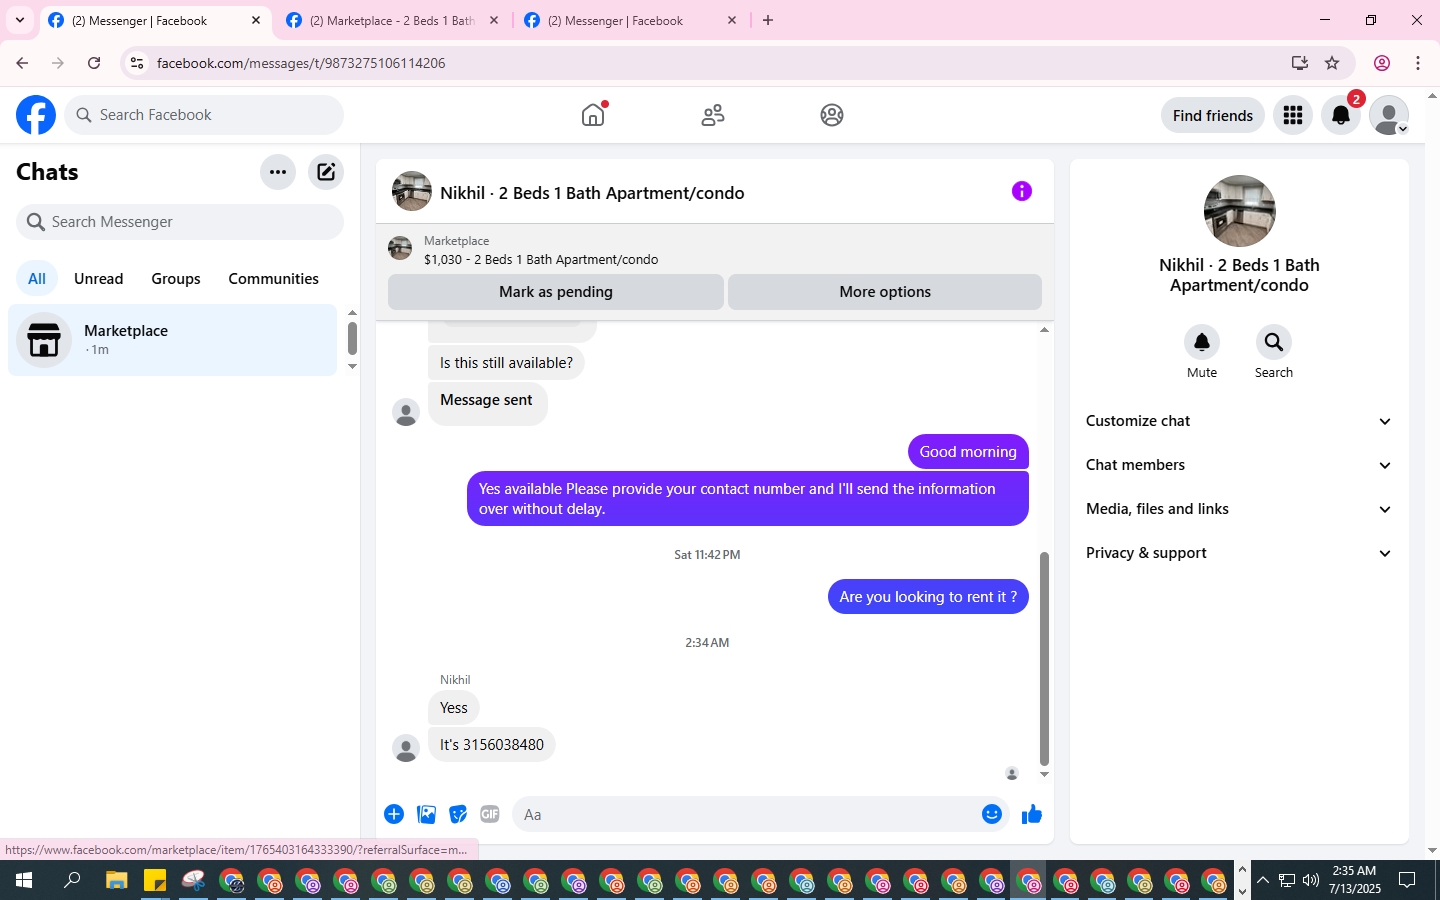The image size is (1440, 900).
Task: Mute the conversation with the bell icon
Action: tap(1202, 342)
